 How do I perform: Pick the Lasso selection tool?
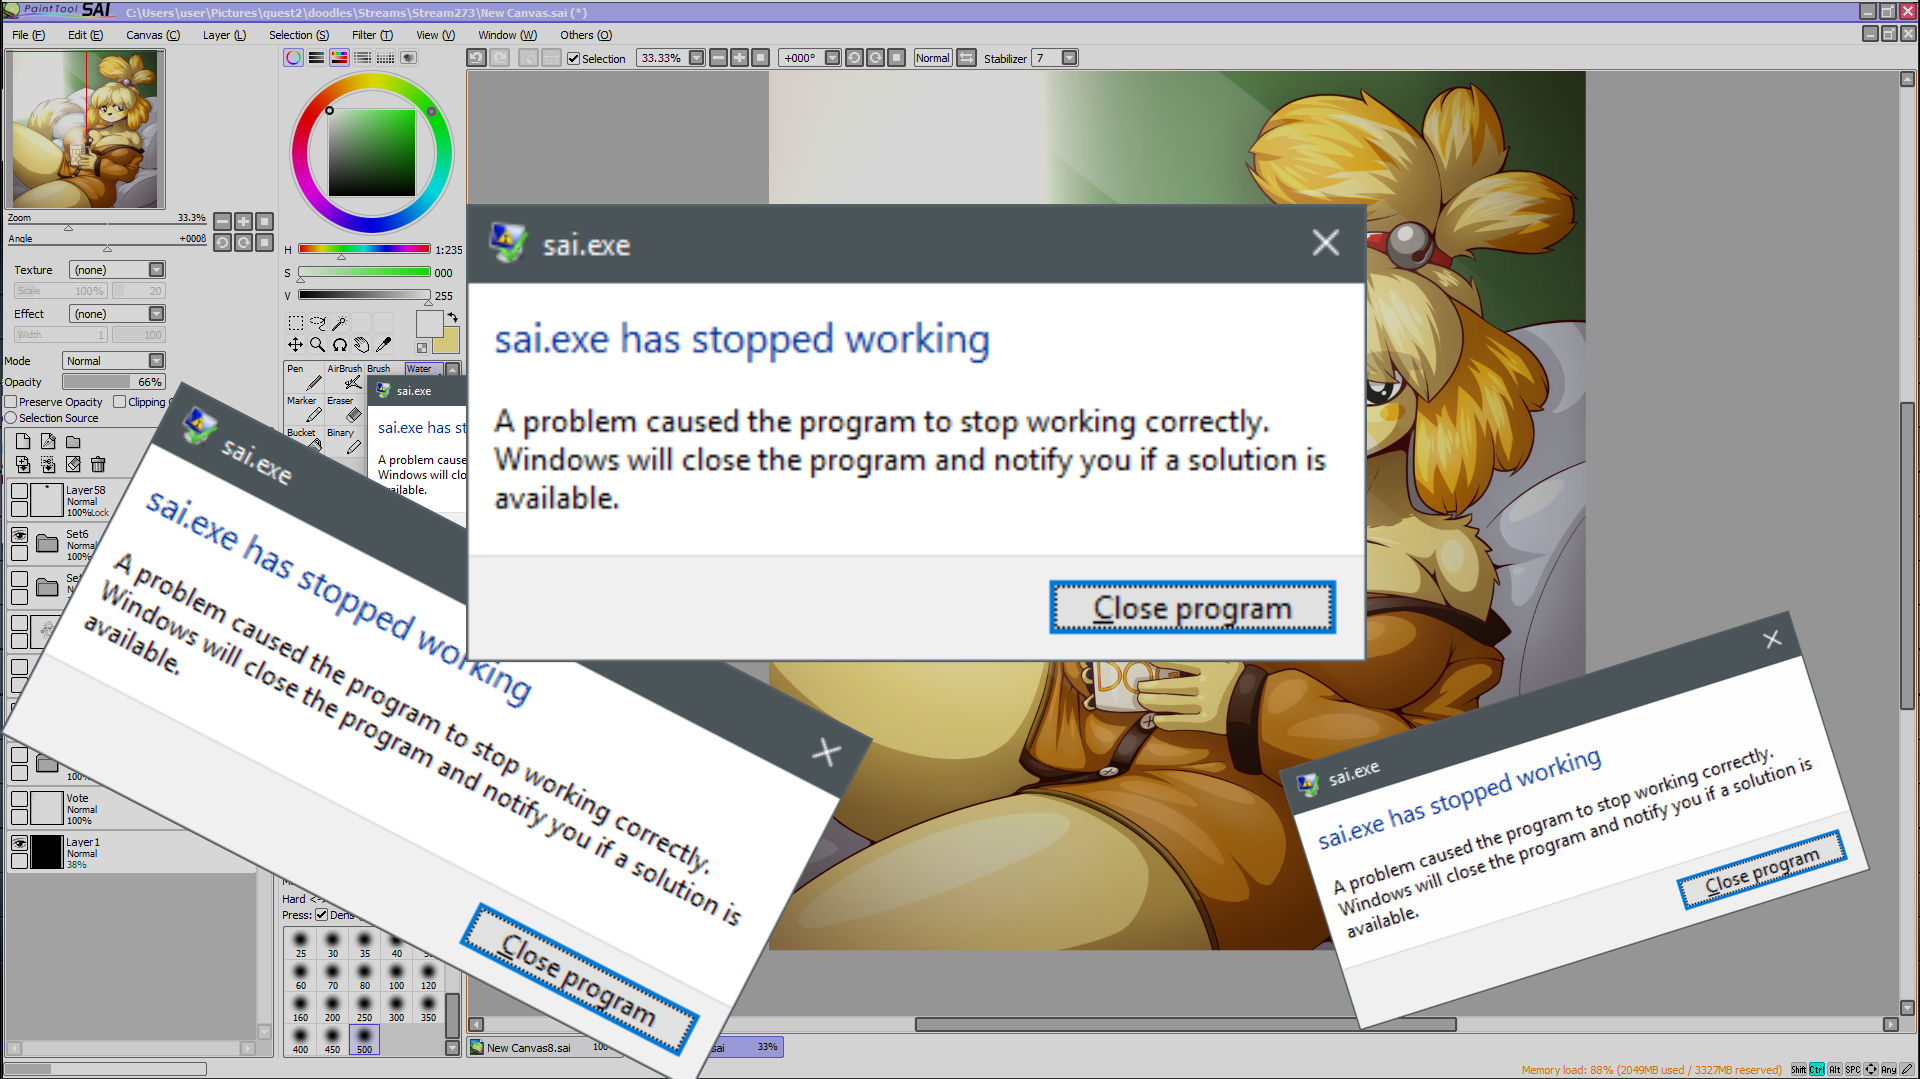pos(318,323)
